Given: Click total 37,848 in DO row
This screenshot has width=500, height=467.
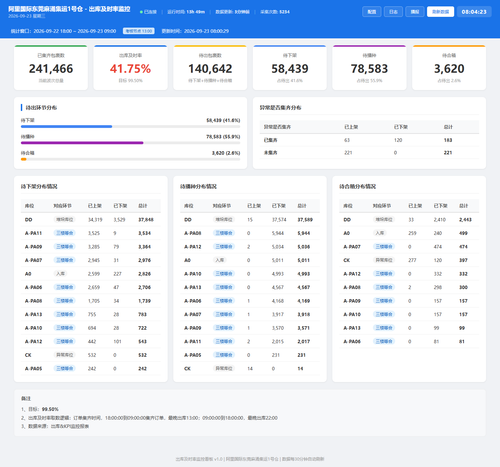Looking at the screenshot, I should (146, 220).
